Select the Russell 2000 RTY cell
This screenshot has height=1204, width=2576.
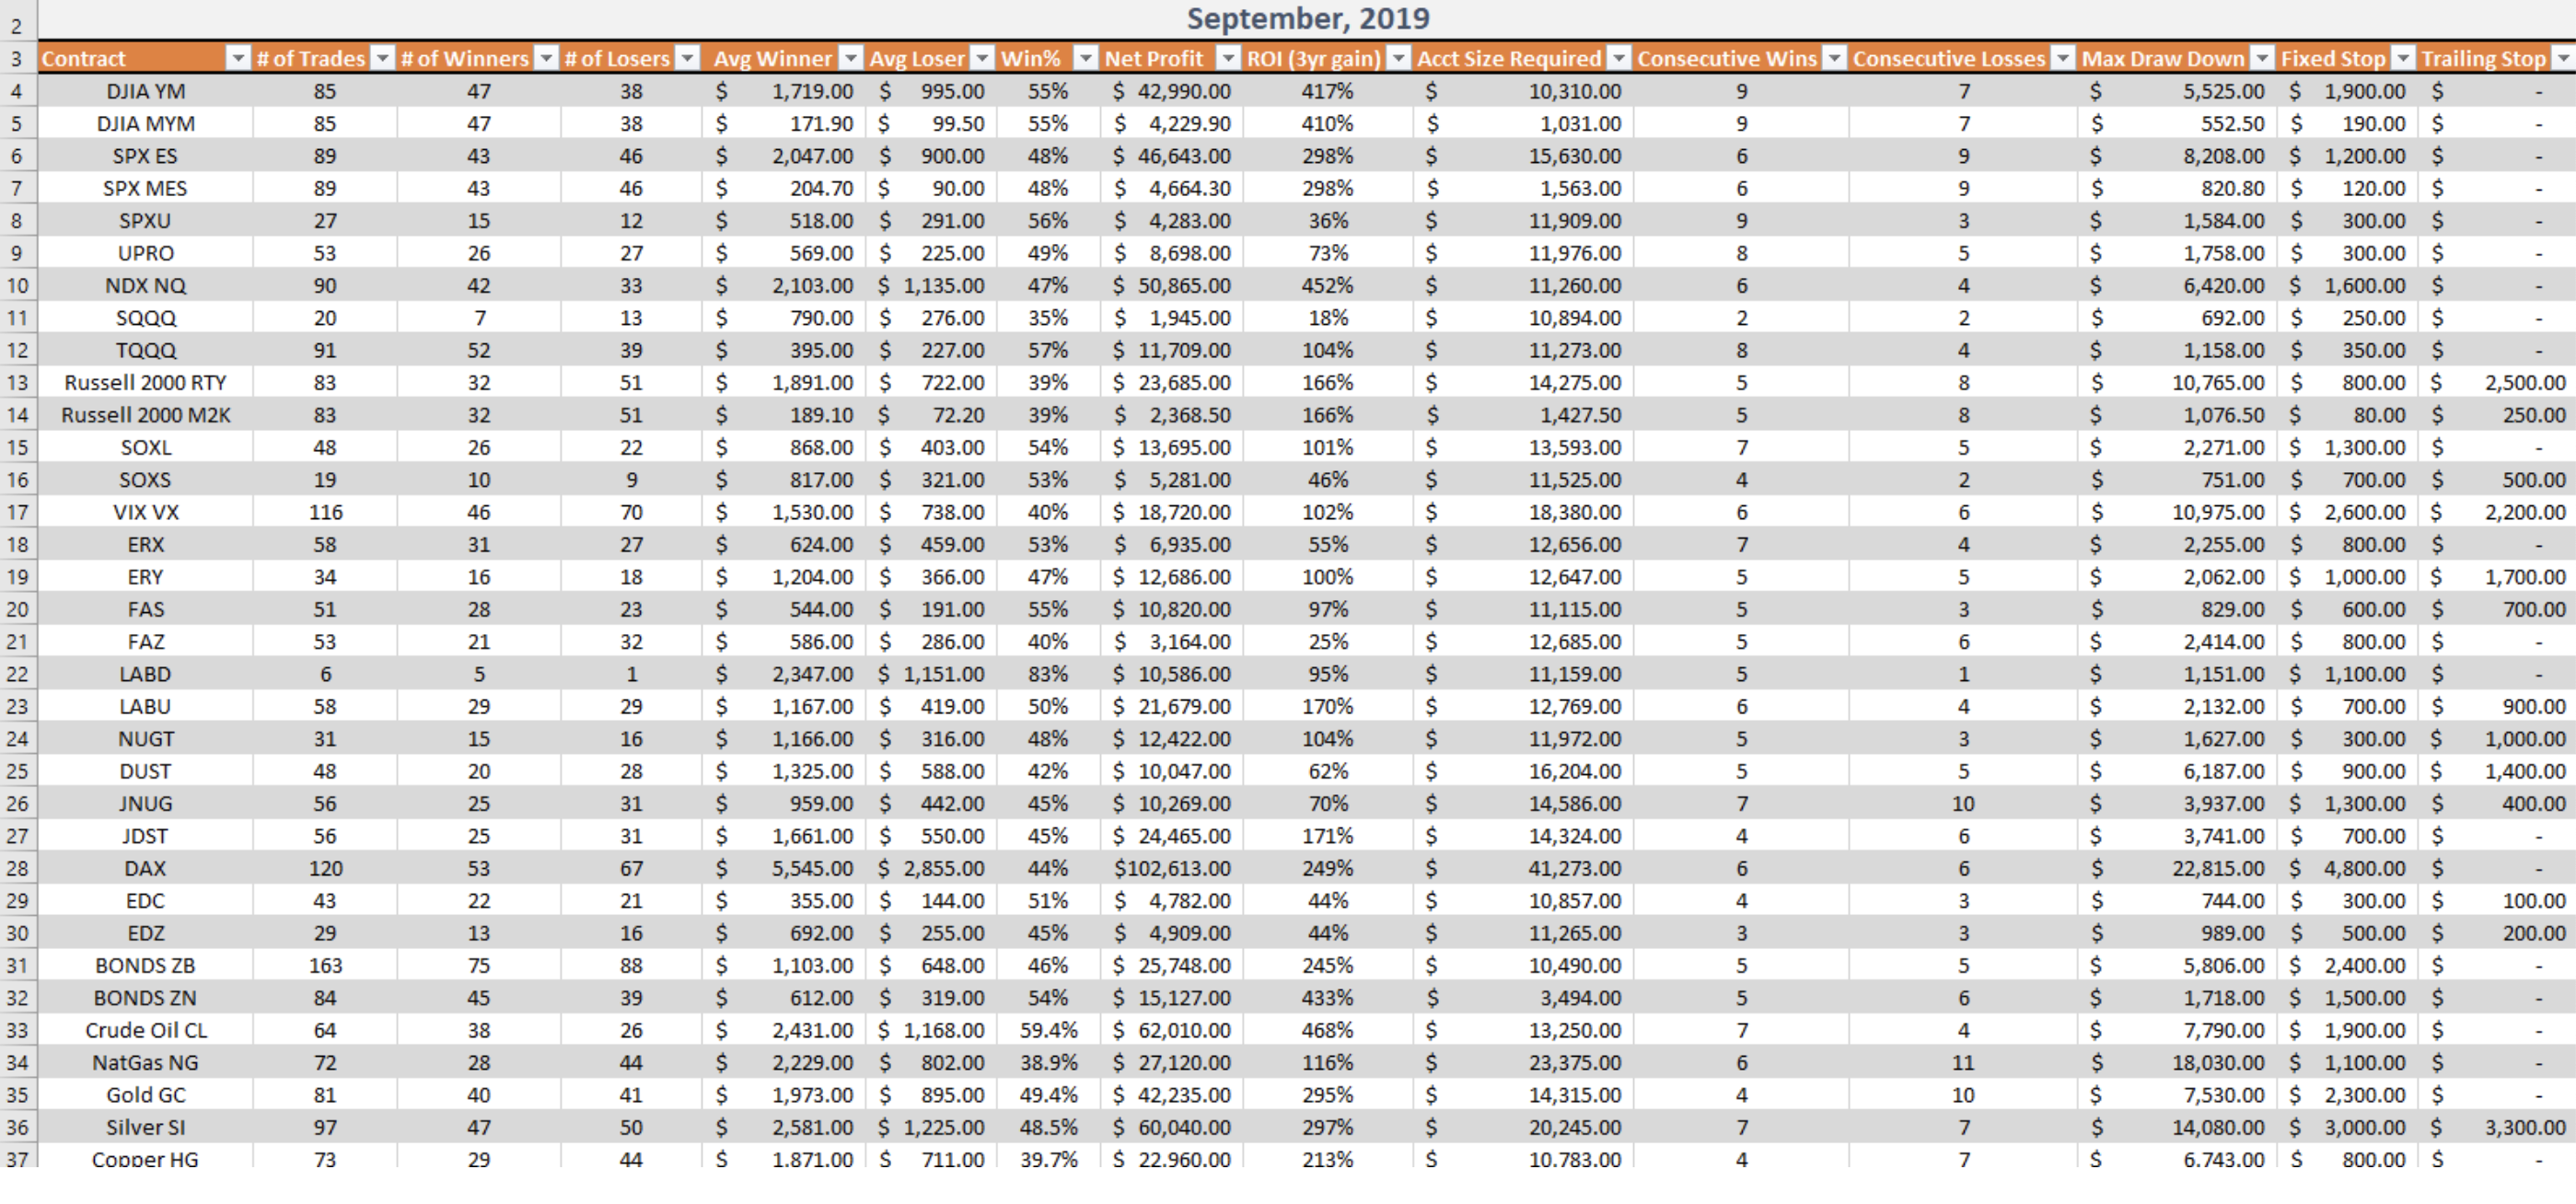(x=145, y=383)
